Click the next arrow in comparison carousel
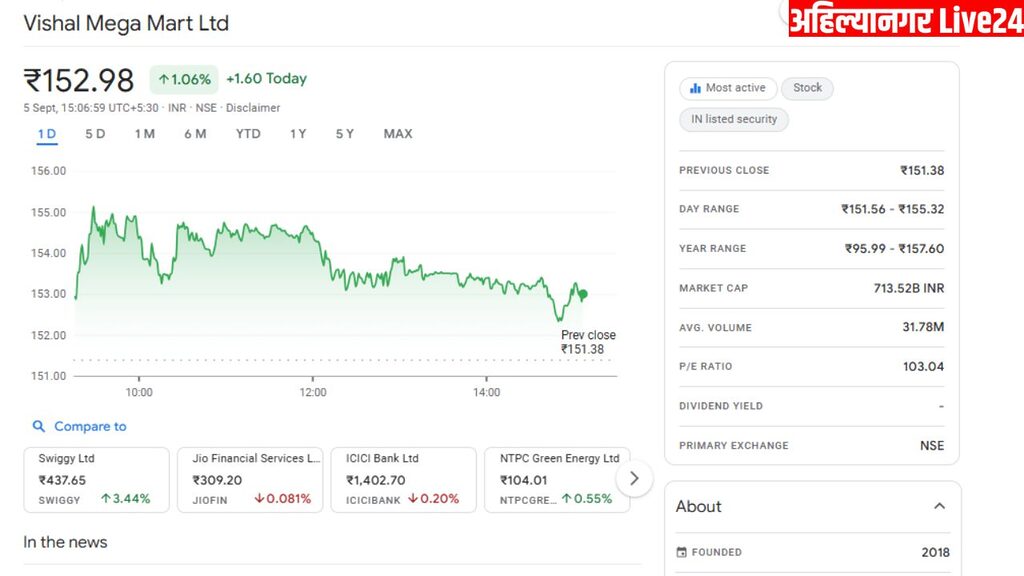The image size is (1024, 576). [x=634, y=479]
